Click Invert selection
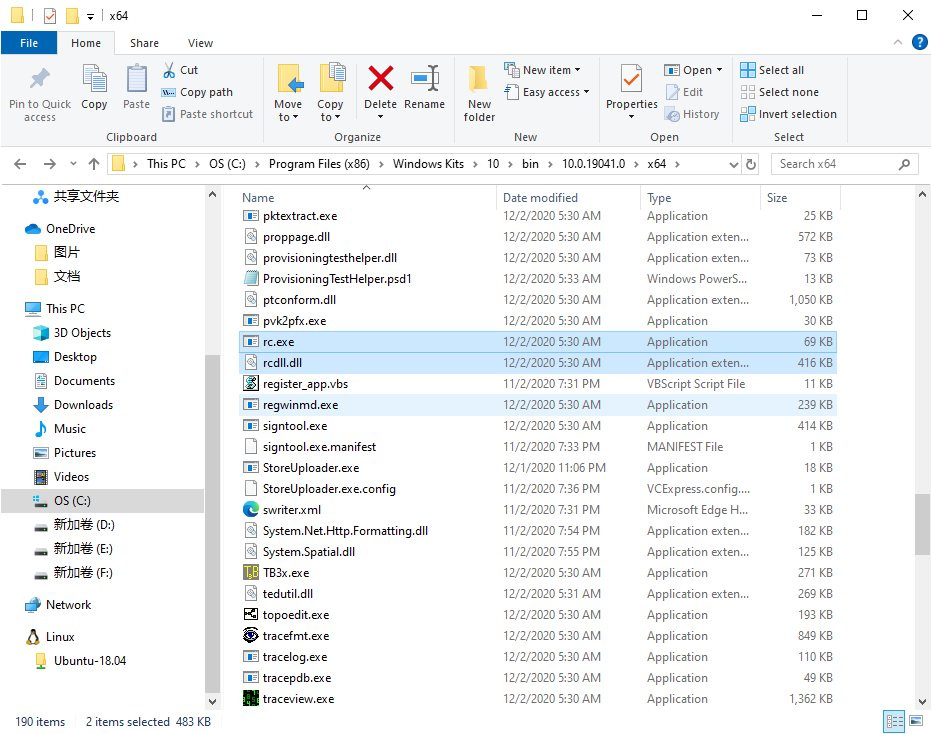Image resolution: width=932 pixels, height=734 pixels. coord(787,114)
